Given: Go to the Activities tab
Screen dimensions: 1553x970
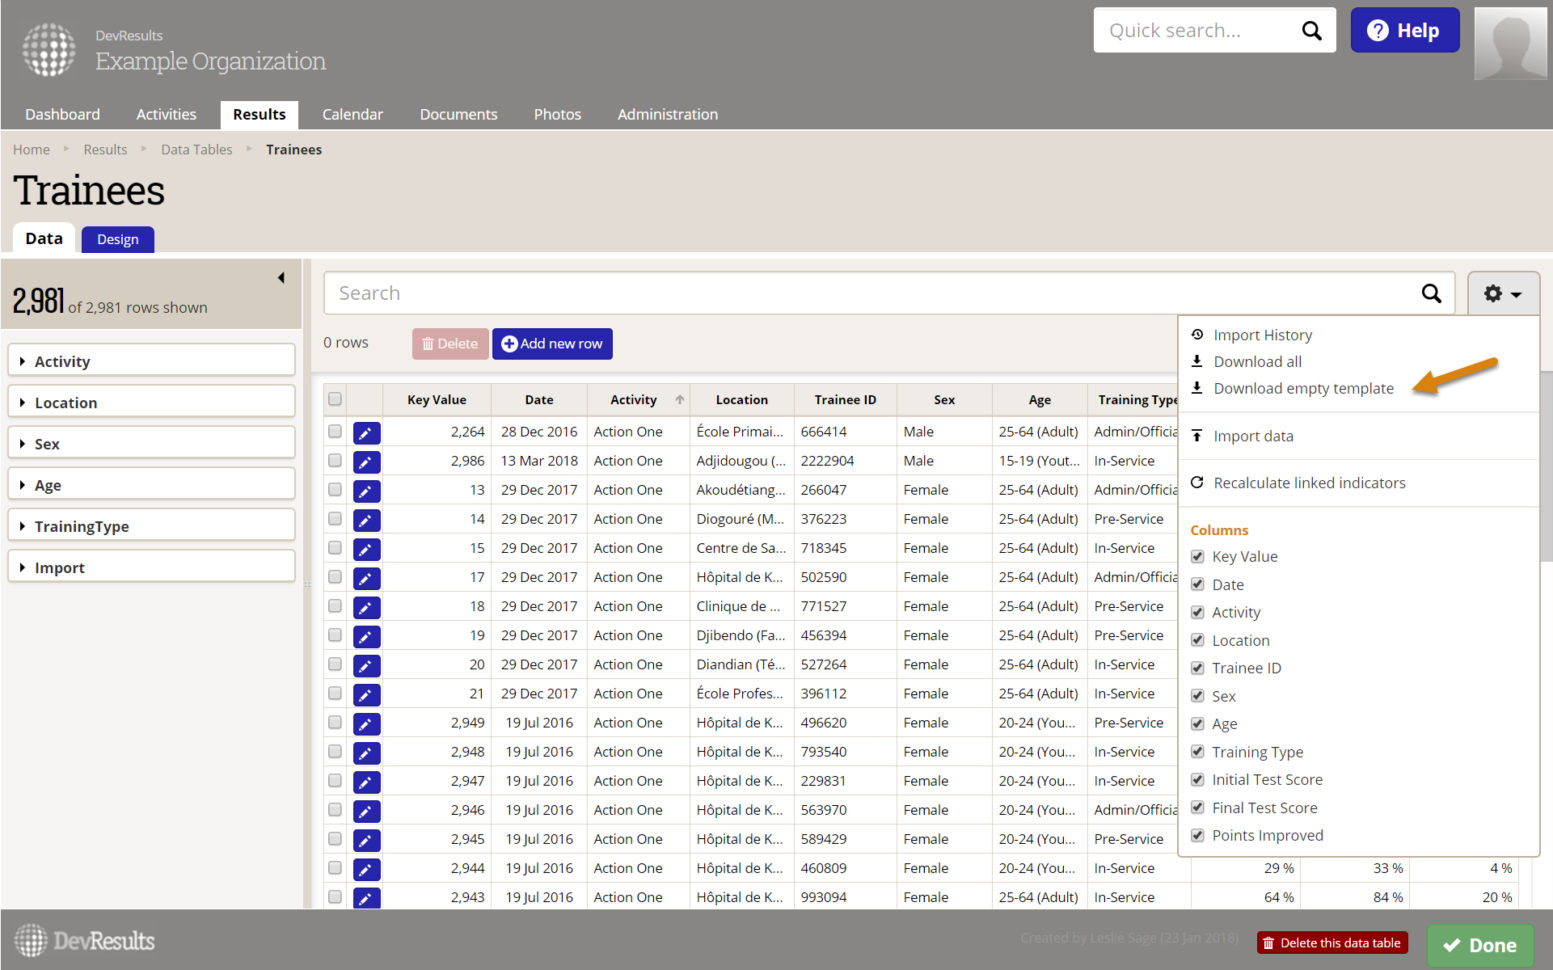Looking at the screenshot, I should click(x=166, y=114).
